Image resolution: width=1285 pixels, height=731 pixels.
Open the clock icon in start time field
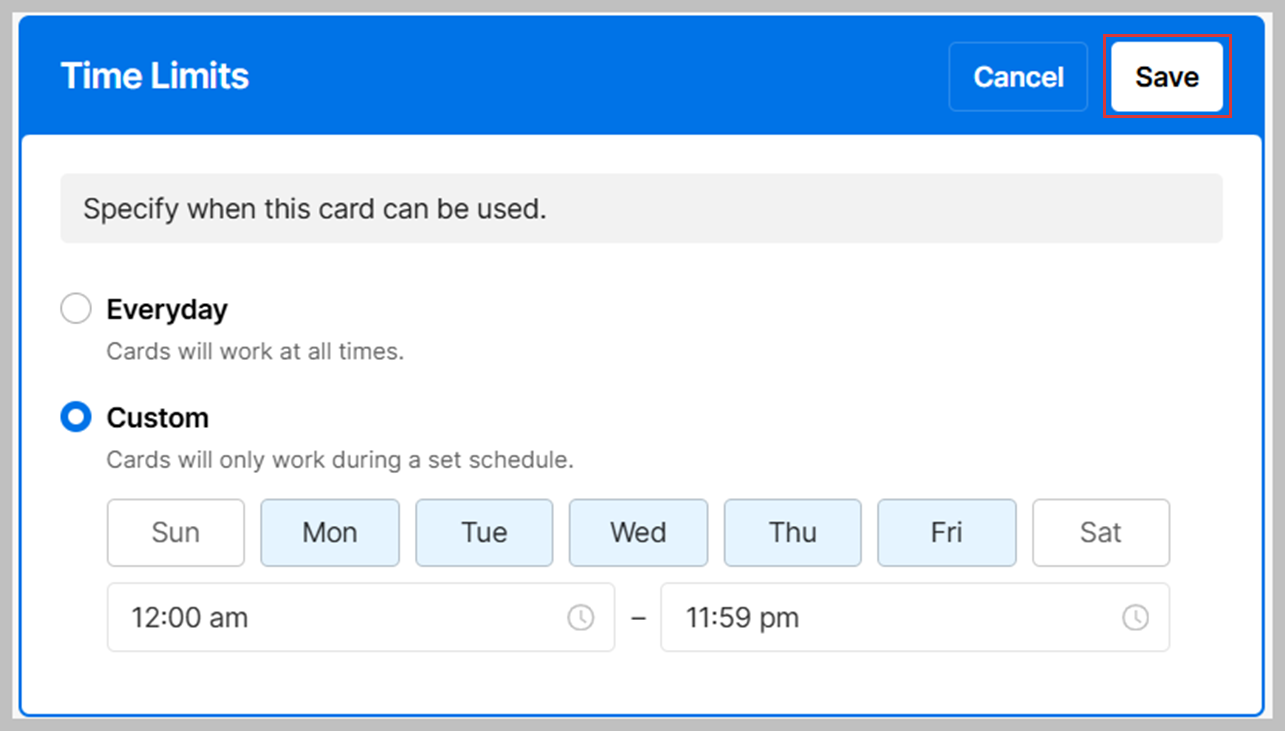580,618
